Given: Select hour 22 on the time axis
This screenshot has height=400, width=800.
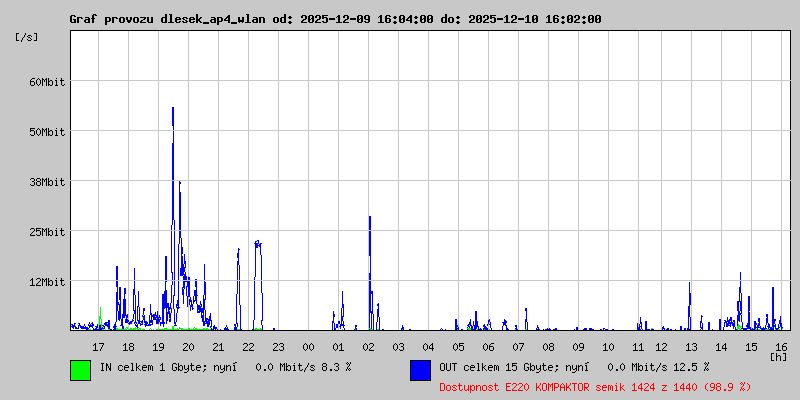Looking at the screenshot, I should (248, 347).
